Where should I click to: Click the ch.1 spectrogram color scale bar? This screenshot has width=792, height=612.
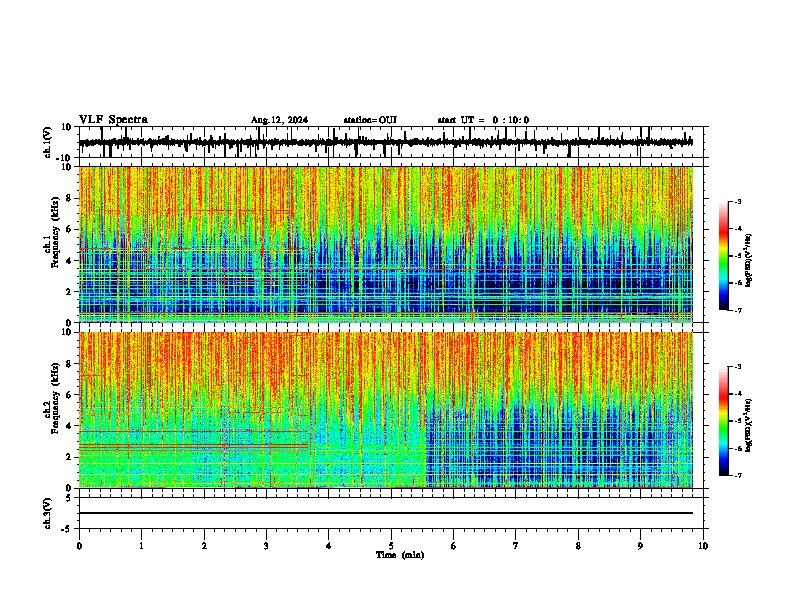point(724,256)
